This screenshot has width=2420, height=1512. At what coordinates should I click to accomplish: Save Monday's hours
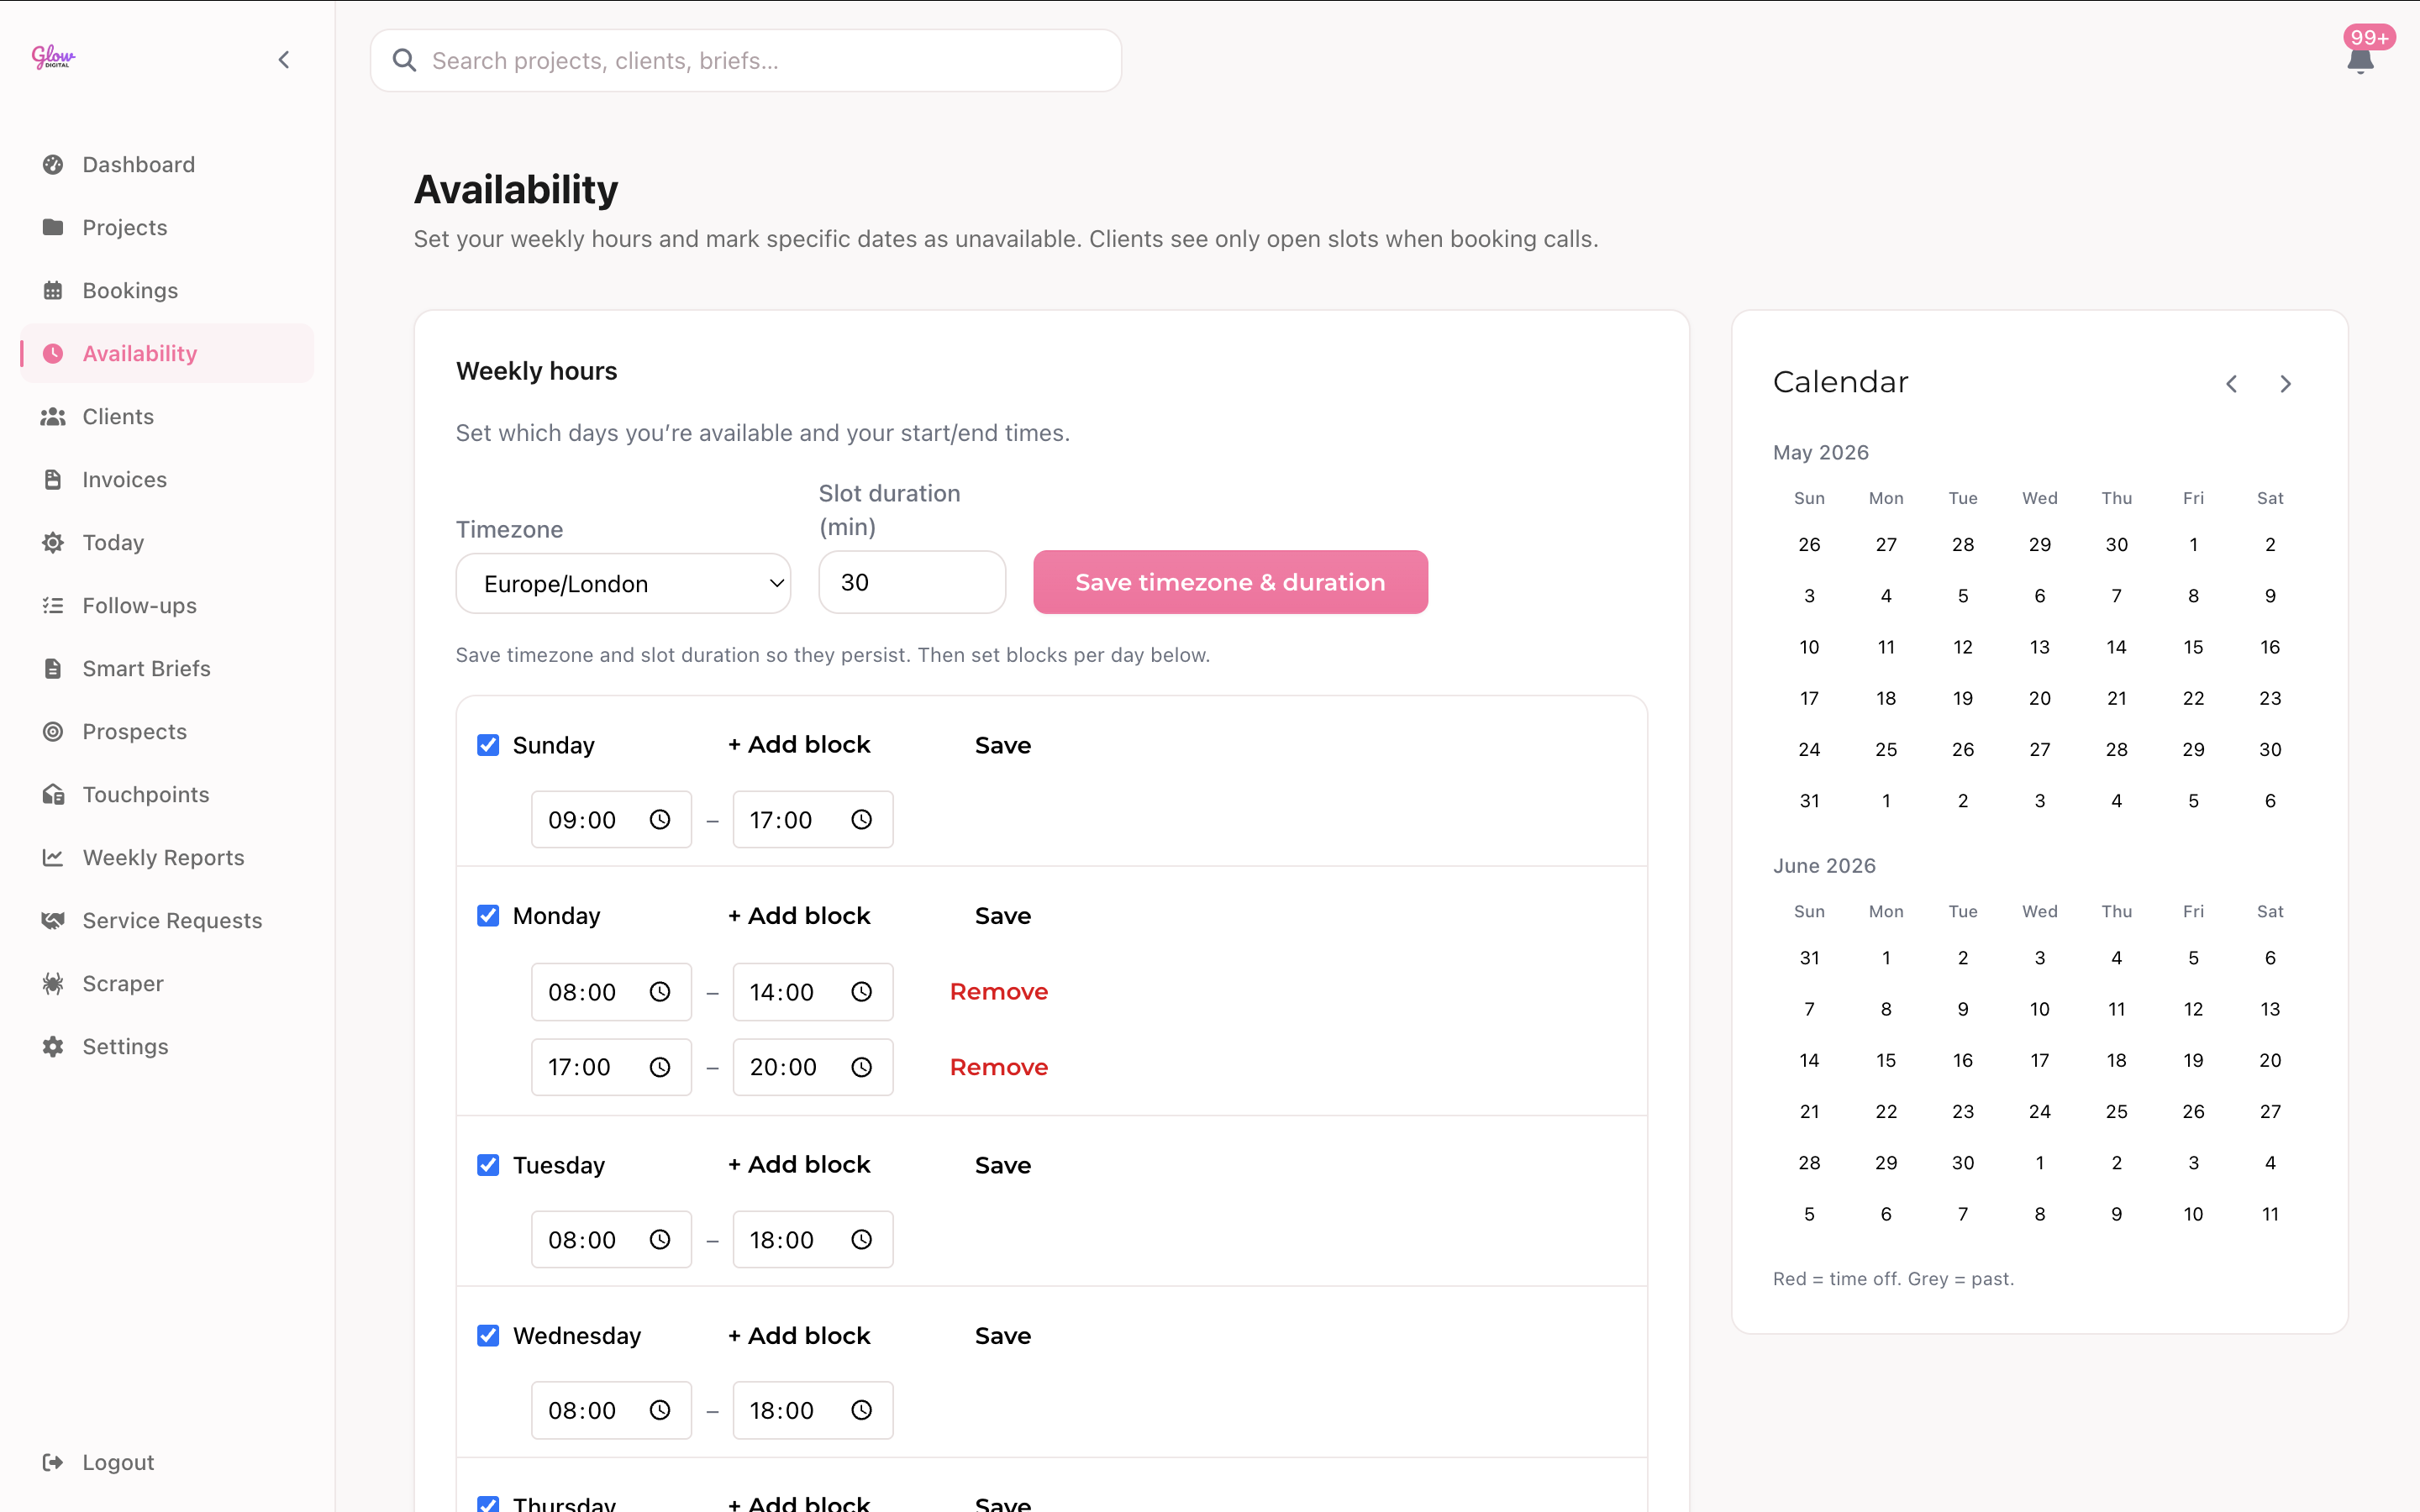click(1003, 916)
